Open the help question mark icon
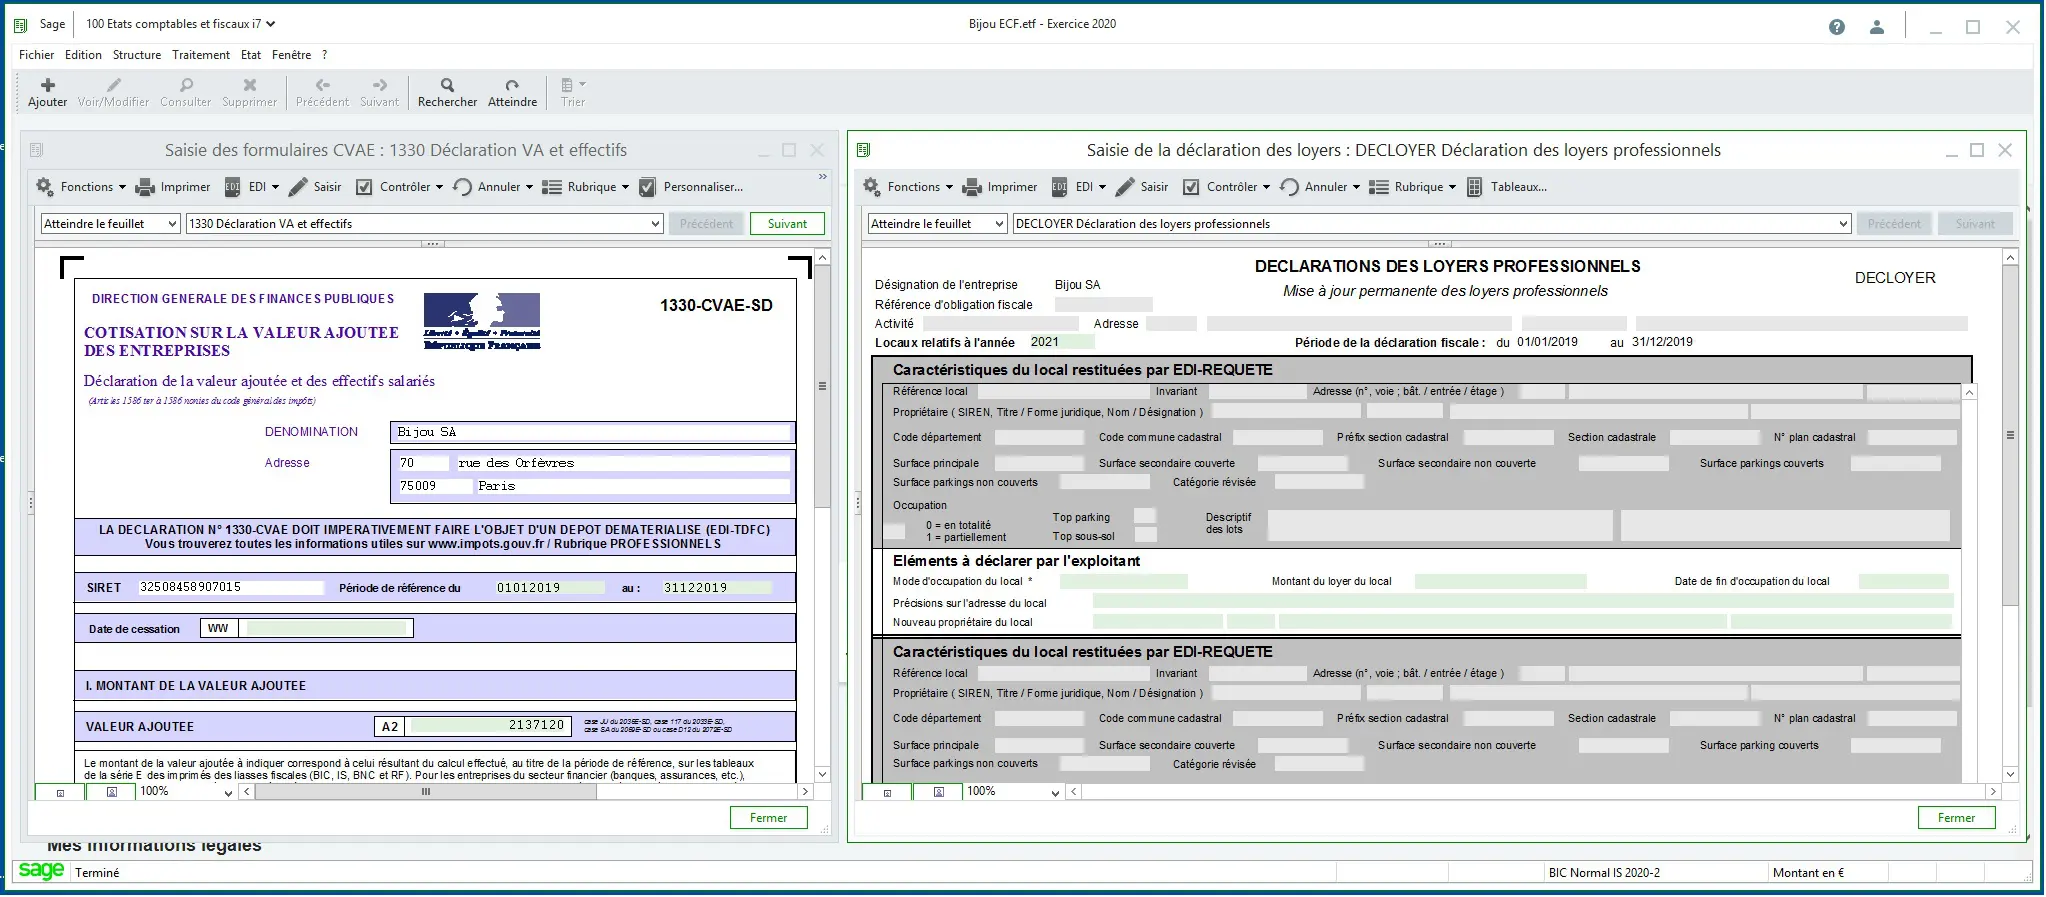 pos(1836,27)
